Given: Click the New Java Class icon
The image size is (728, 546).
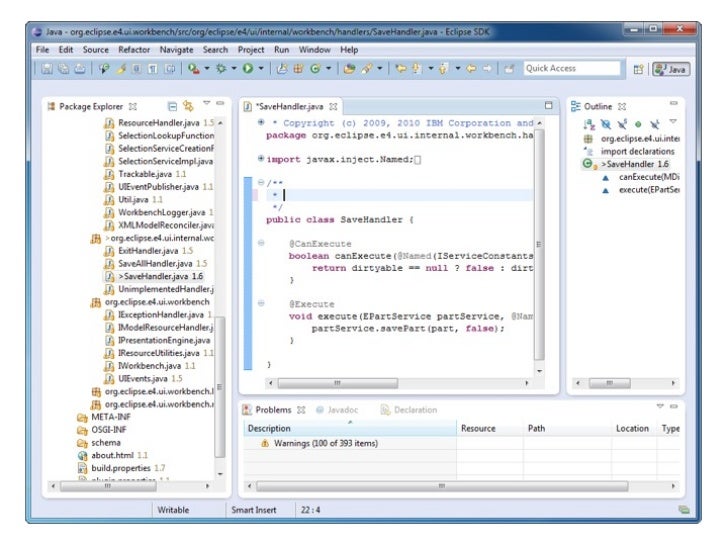Looking at the screenshot, I should [315, 69].
